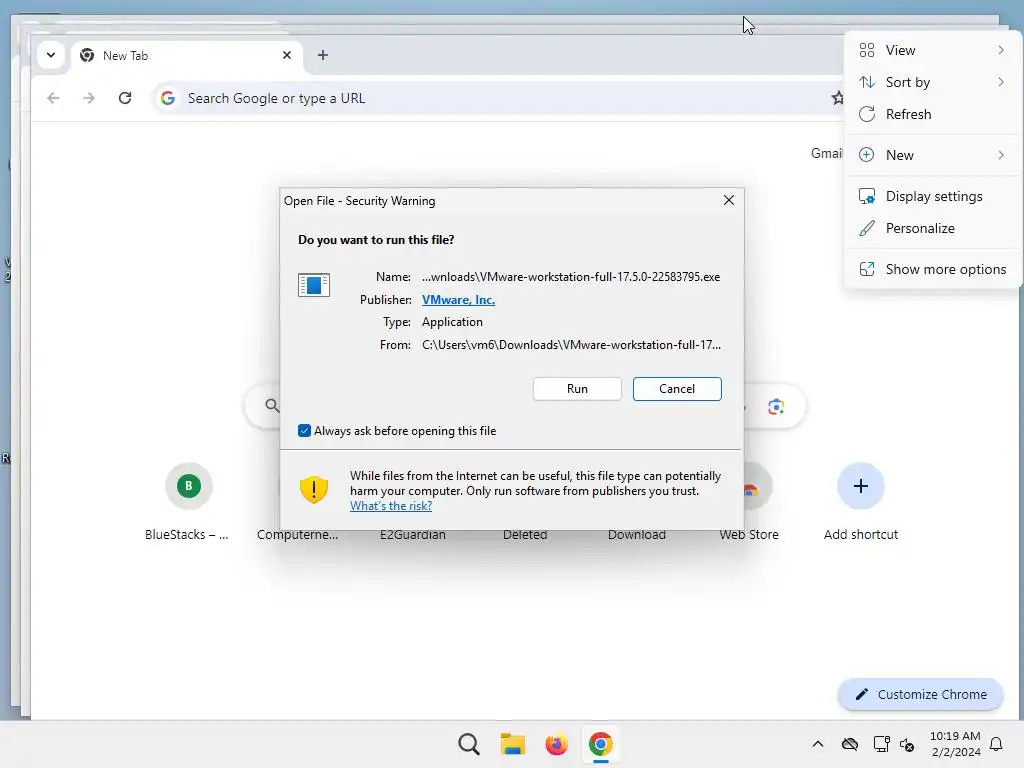Click the E2Guardian shortcut label
The width and height of the screenshot is (1024, 768).
coord(413,534)
